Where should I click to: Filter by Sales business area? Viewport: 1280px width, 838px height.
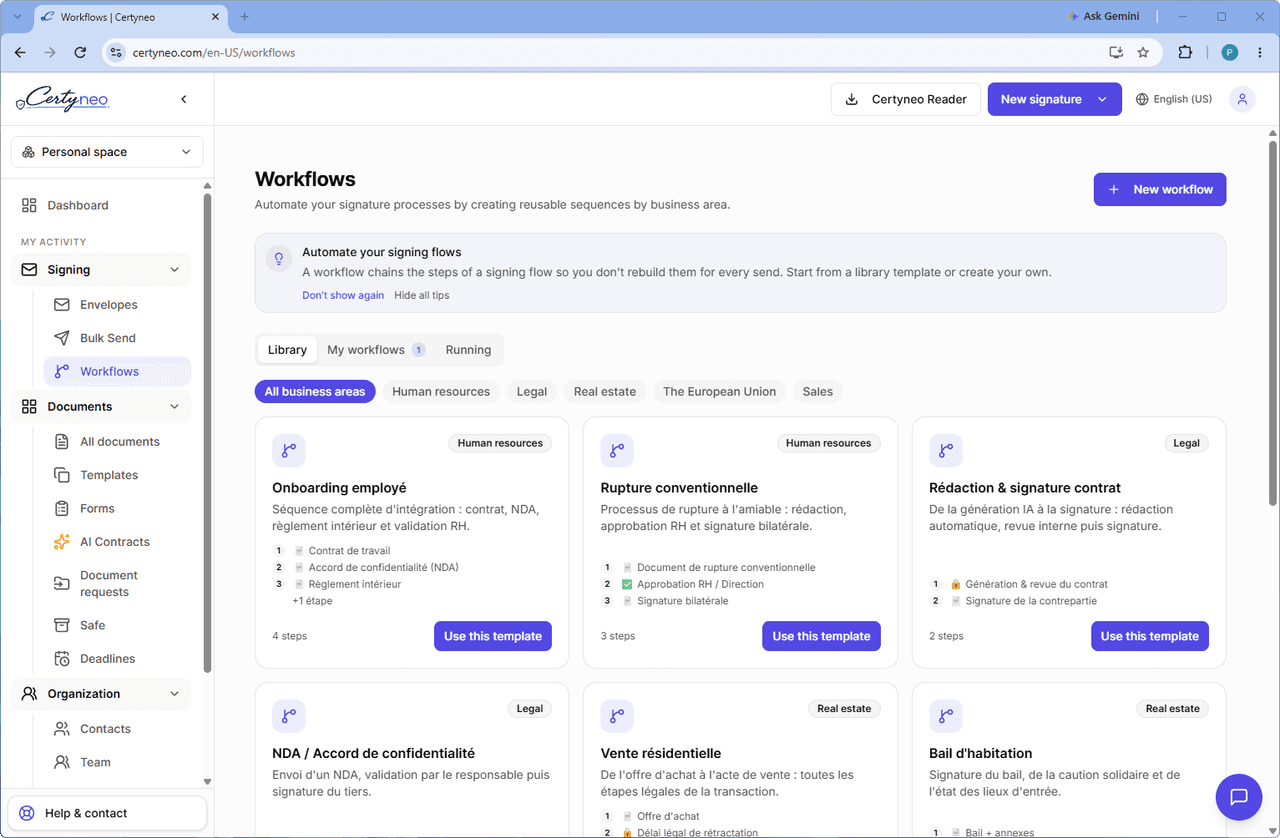pyautogui.click(x=818, y=392)
